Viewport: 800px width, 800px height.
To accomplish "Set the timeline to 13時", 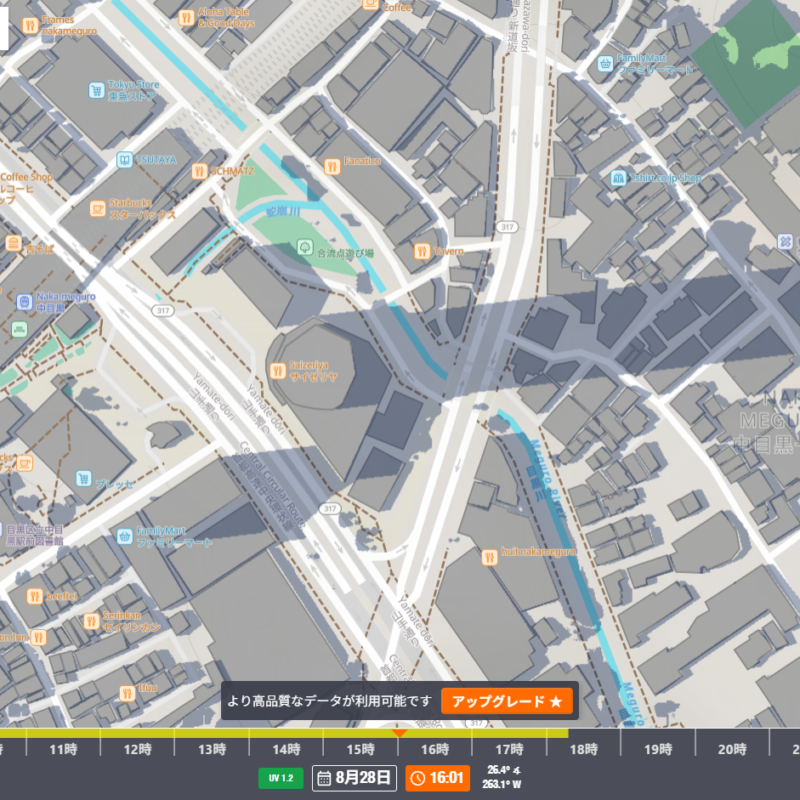I will tap(212, 749).
